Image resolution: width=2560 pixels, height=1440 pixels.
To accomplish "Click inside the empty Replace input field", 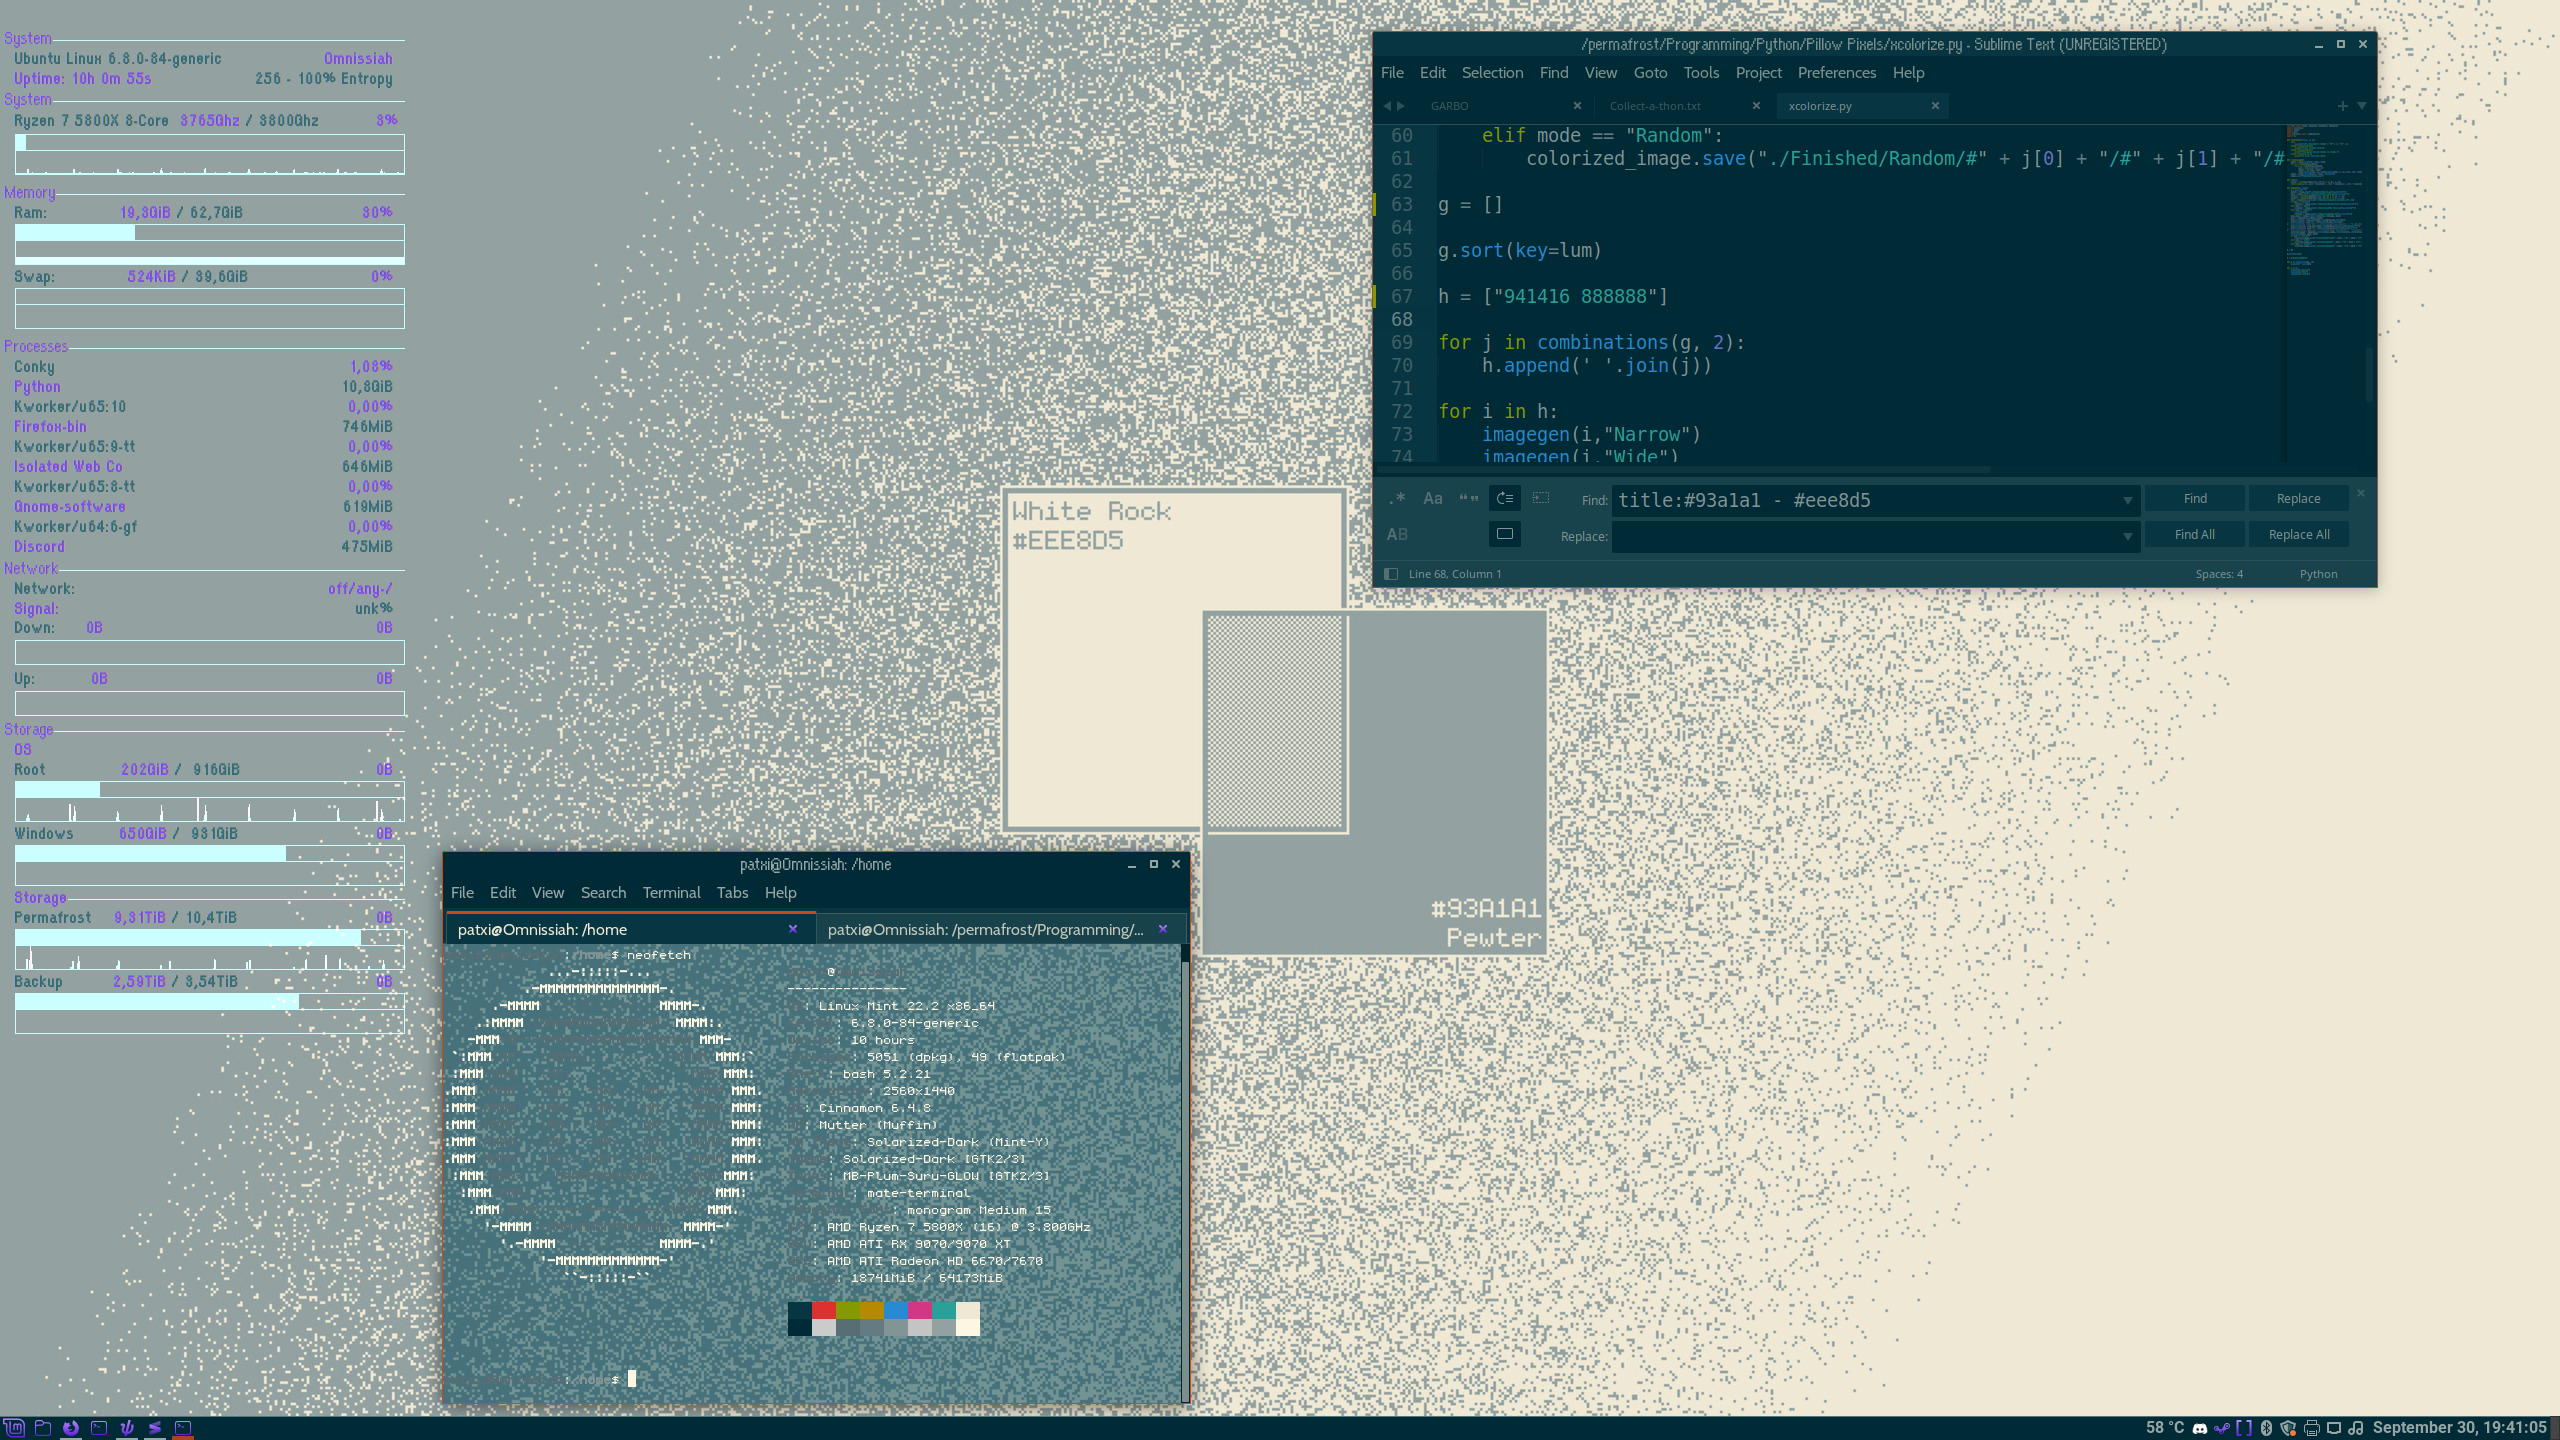I will click(x=1860, y=536).
